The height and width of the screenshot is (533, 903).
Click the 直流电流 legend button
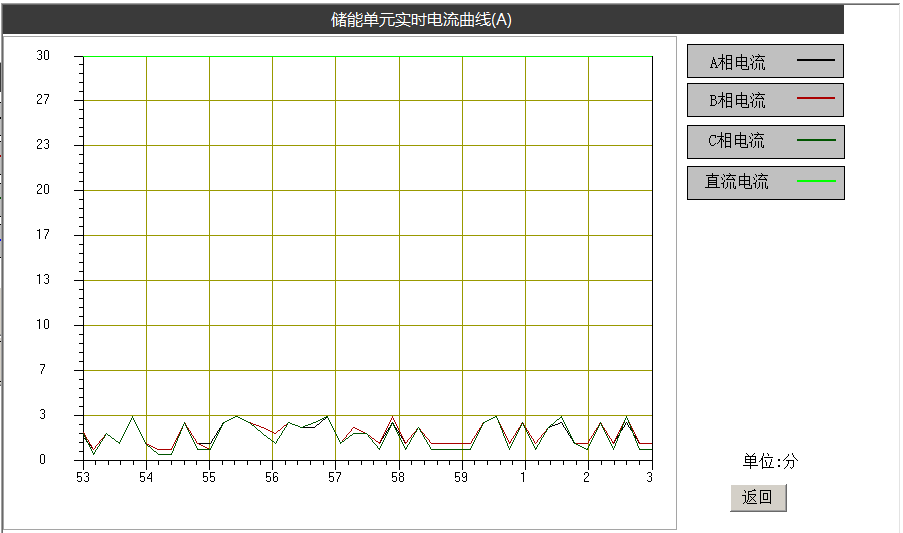(765, 182)
